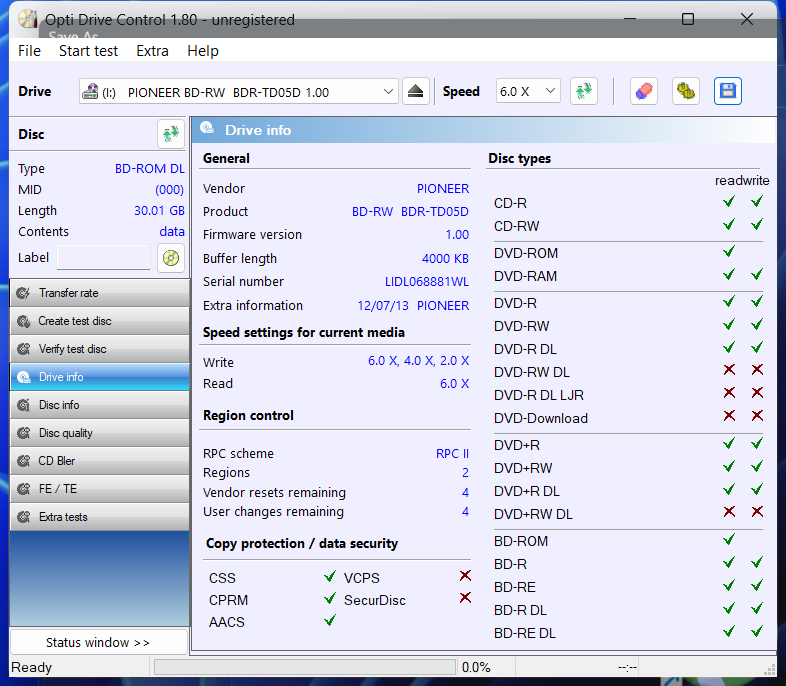786x686 pixels.
Task: Click the progress bar in status bar
Action: point(305,667)
